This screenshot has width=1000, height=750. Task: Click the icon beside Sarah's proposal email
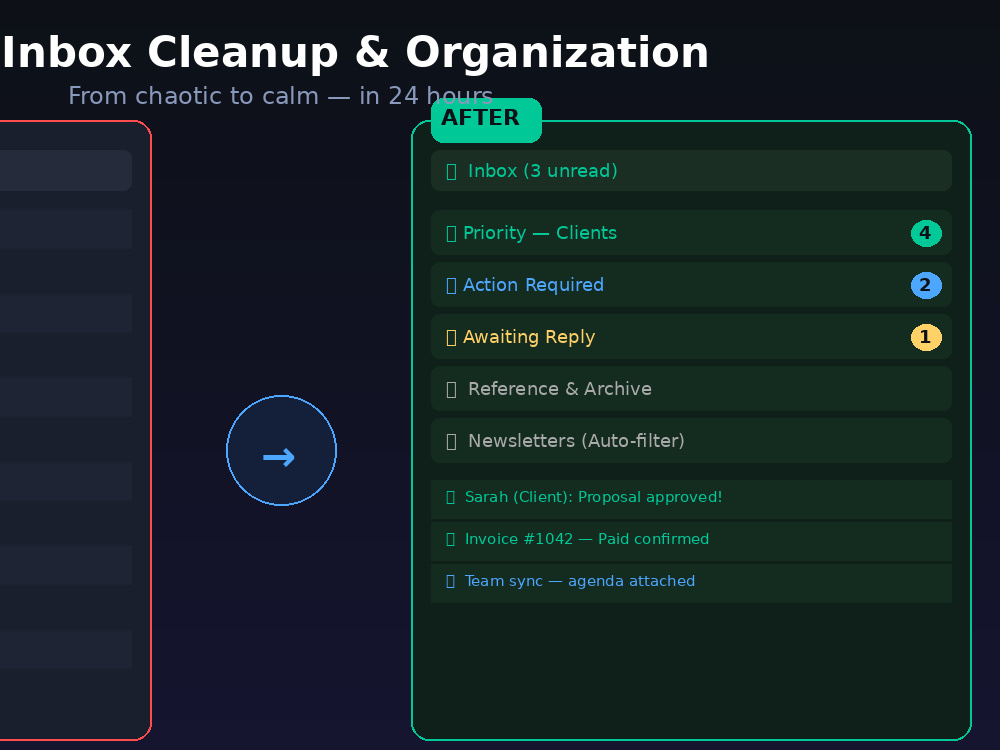tap(450, 497)
